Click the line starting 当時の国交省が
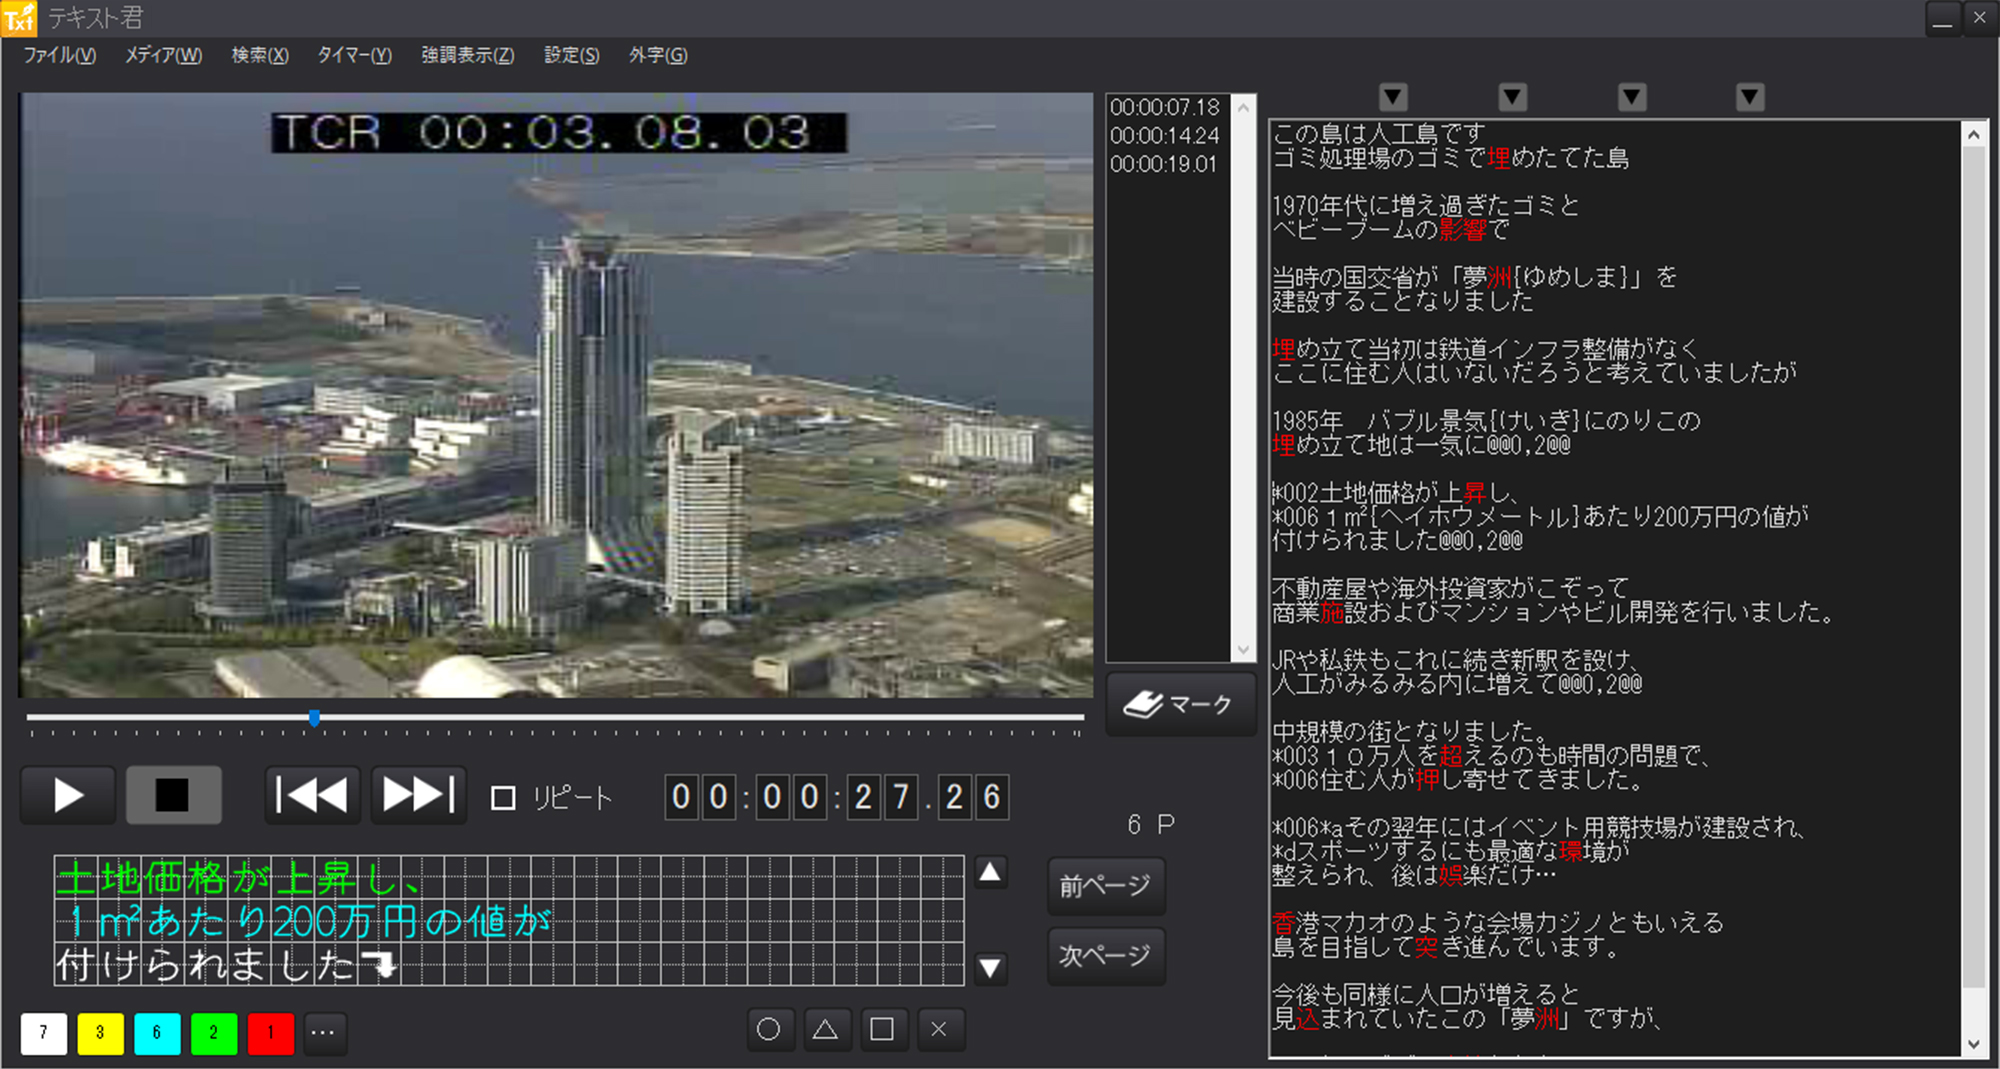Screen dimensions: 2000x1069 [x=1474, y=277]
